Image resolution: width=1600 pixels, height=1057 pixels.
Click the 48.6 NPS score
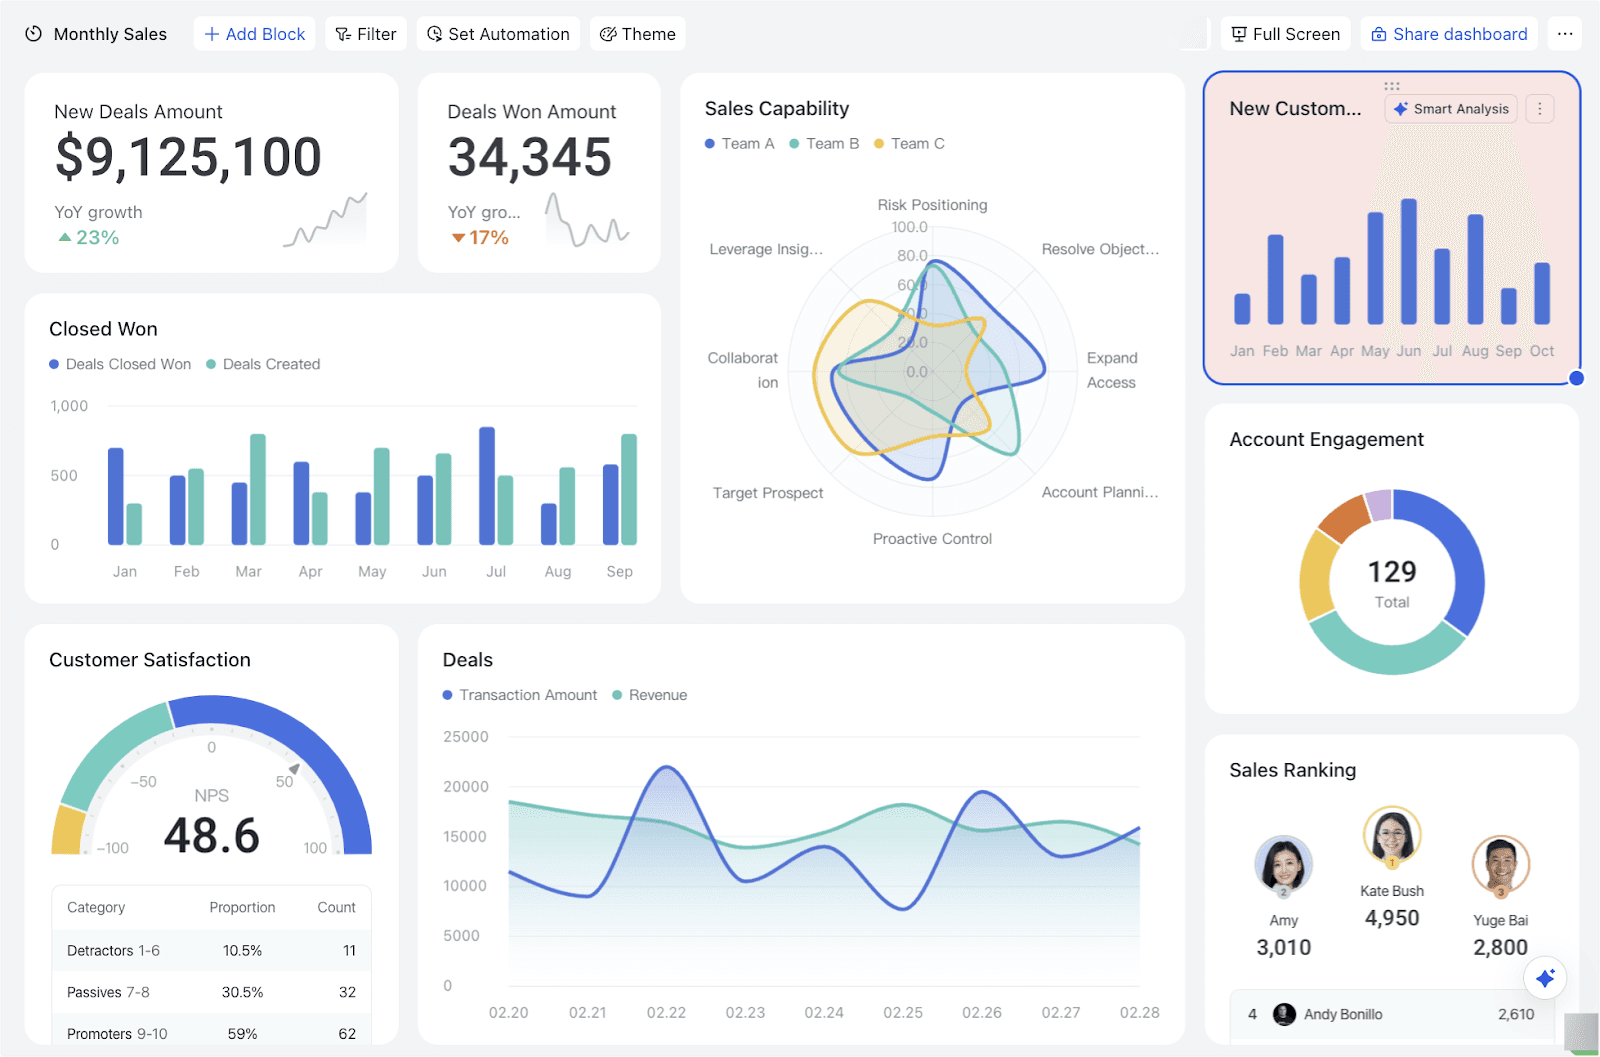[x=212, y=835]
